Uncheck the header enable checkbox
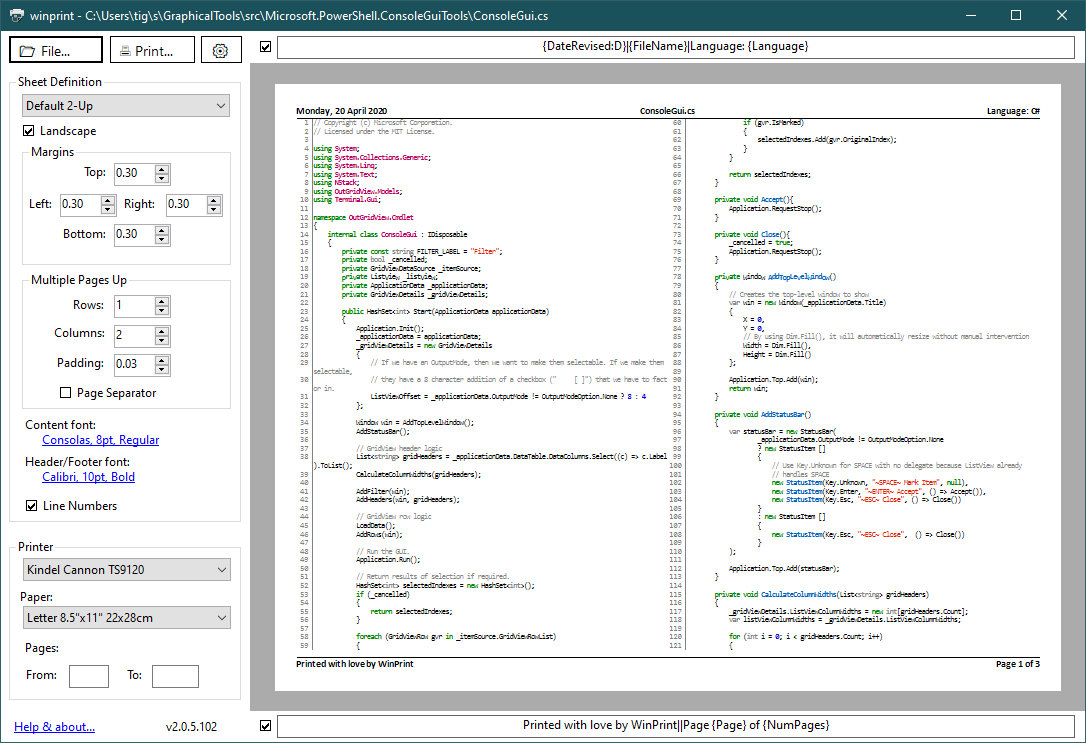This screenshot has width=1086, height=743. point(265,47)
